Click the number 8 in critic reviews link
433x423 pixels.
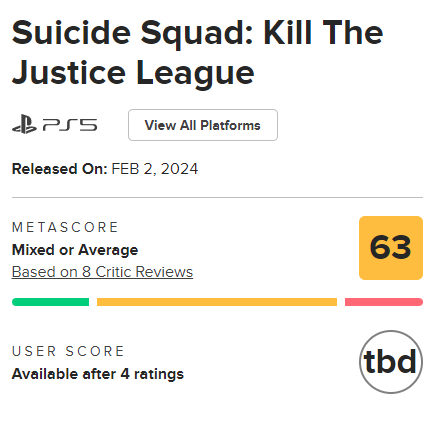pyautogui.click(x=86, y=272)
